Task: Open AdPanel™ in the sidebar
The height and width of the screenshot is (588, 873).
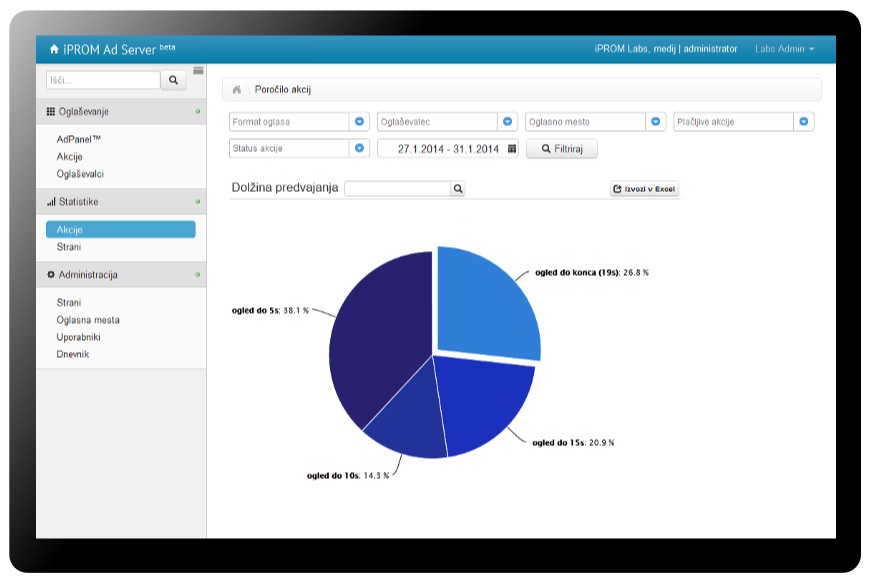Action: (x=79, y=140)
